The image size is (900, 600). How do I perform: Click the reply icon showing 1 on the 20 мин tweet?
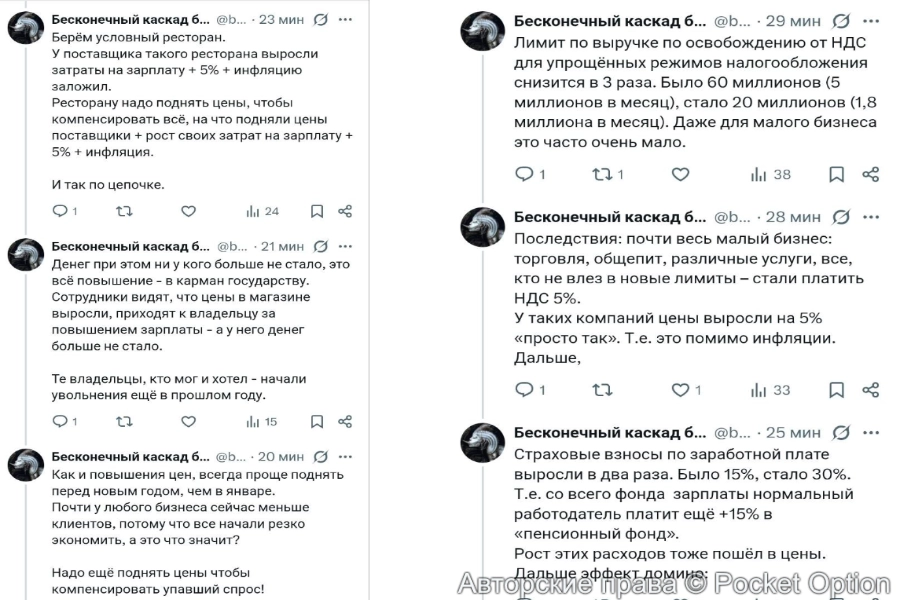(57, 420)
